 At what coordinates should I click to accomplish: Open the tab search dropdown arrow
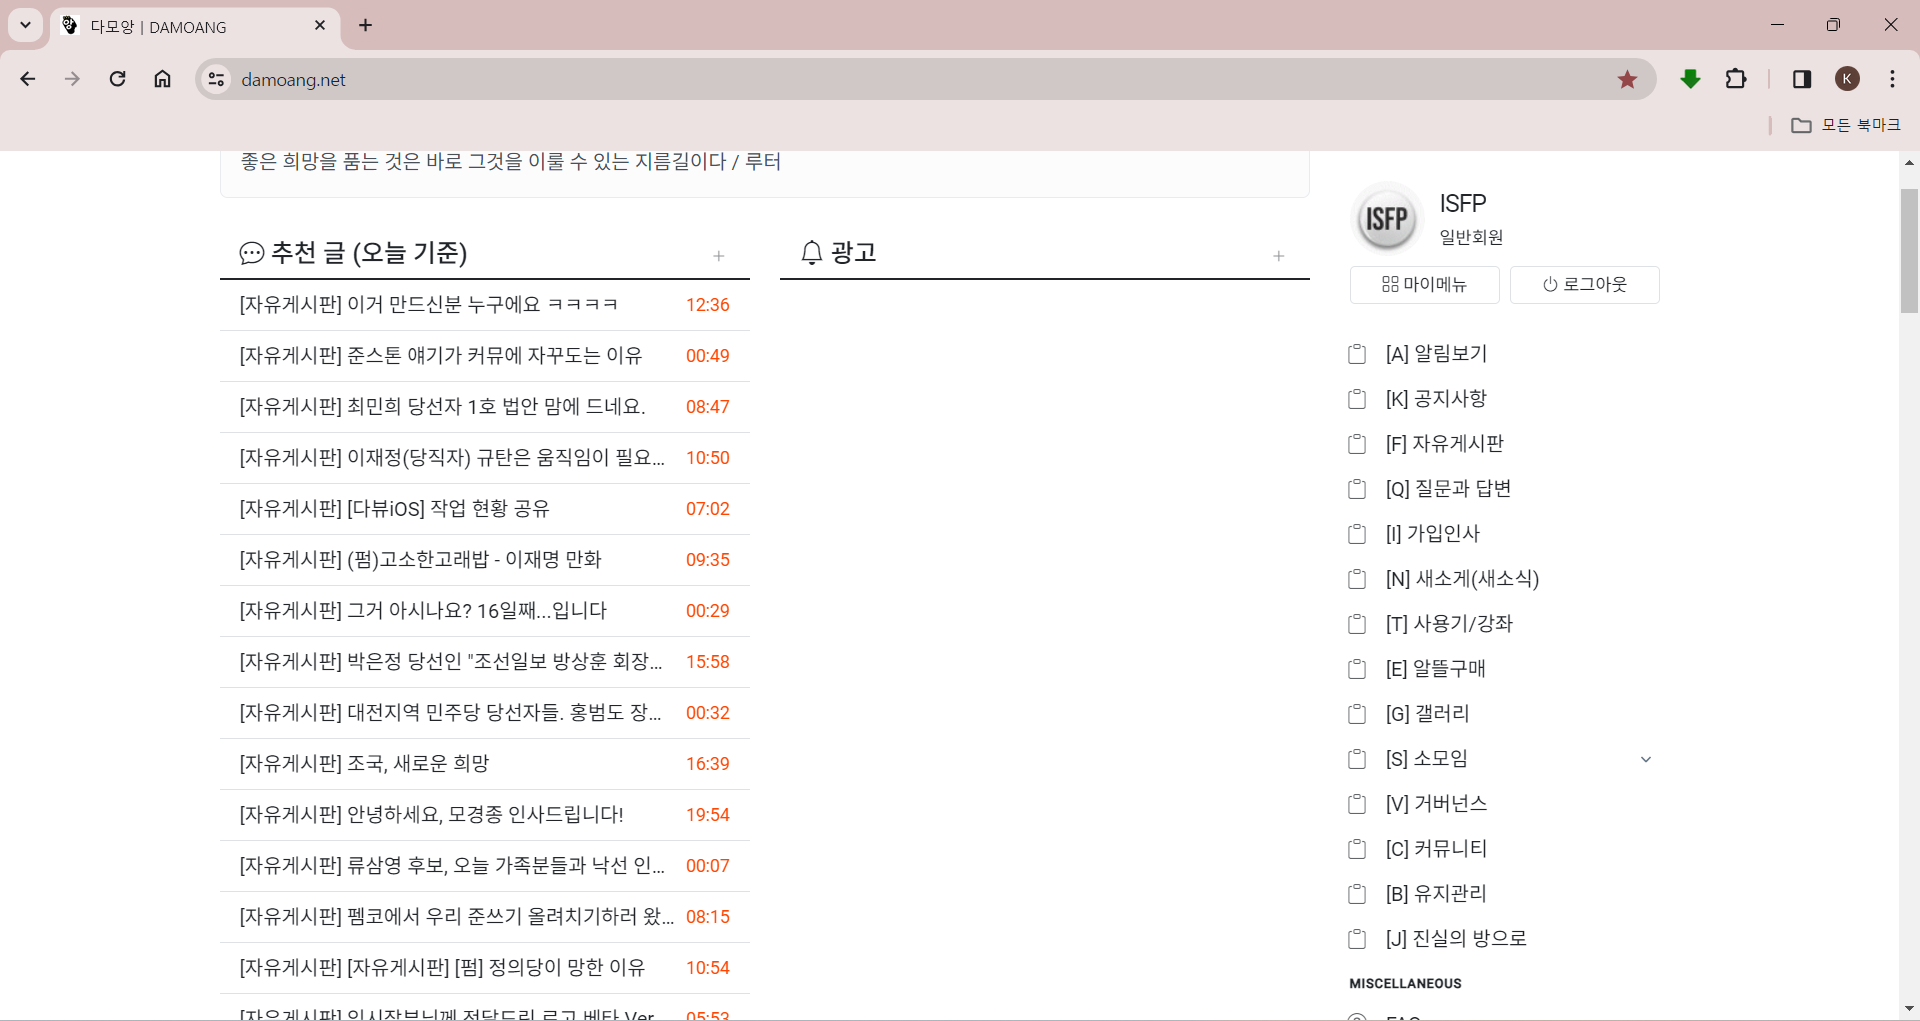(x=26, y=25)
